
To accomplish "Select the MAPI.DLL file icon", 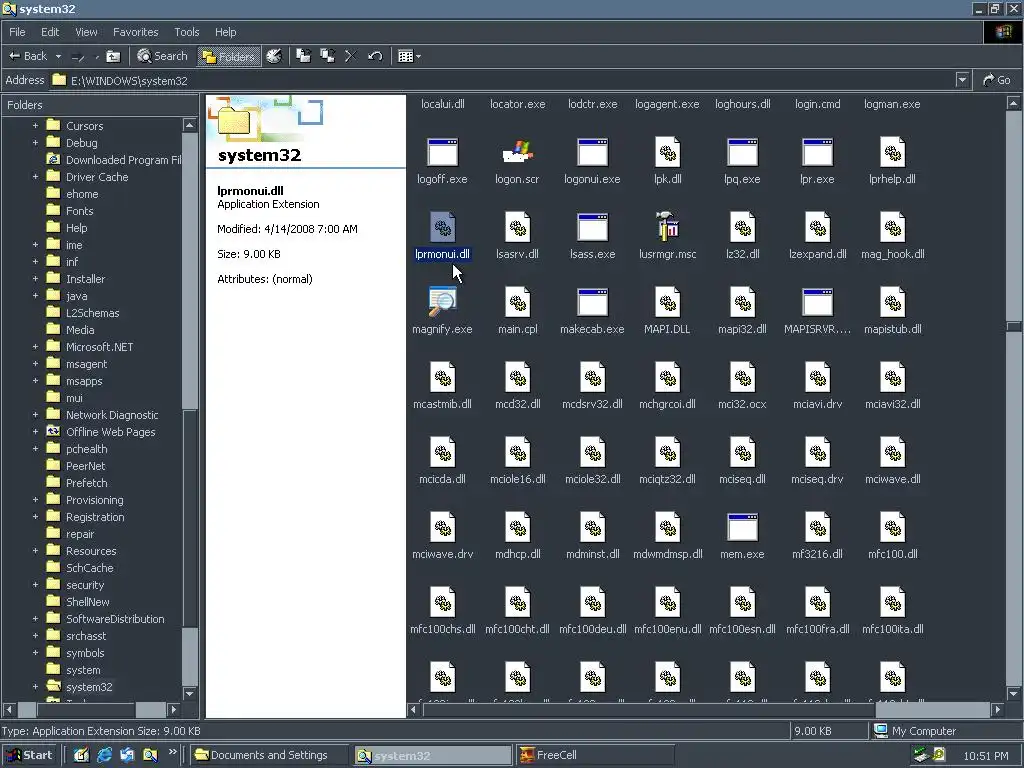I will coord(667,302).
